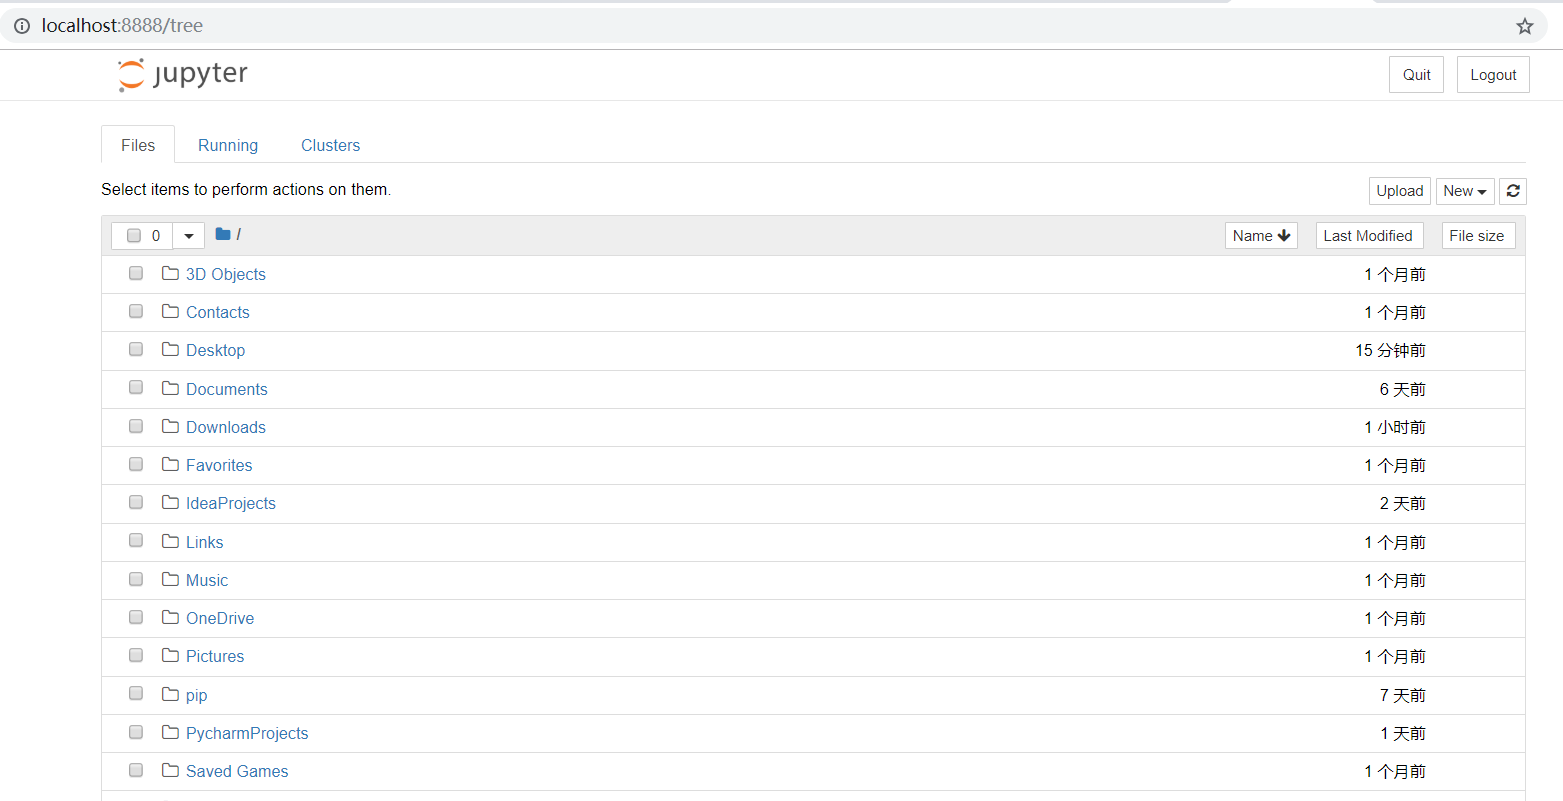Sort files by Last Modified
Viewport: 1563px width, 801px height.
coord(1368,235)
